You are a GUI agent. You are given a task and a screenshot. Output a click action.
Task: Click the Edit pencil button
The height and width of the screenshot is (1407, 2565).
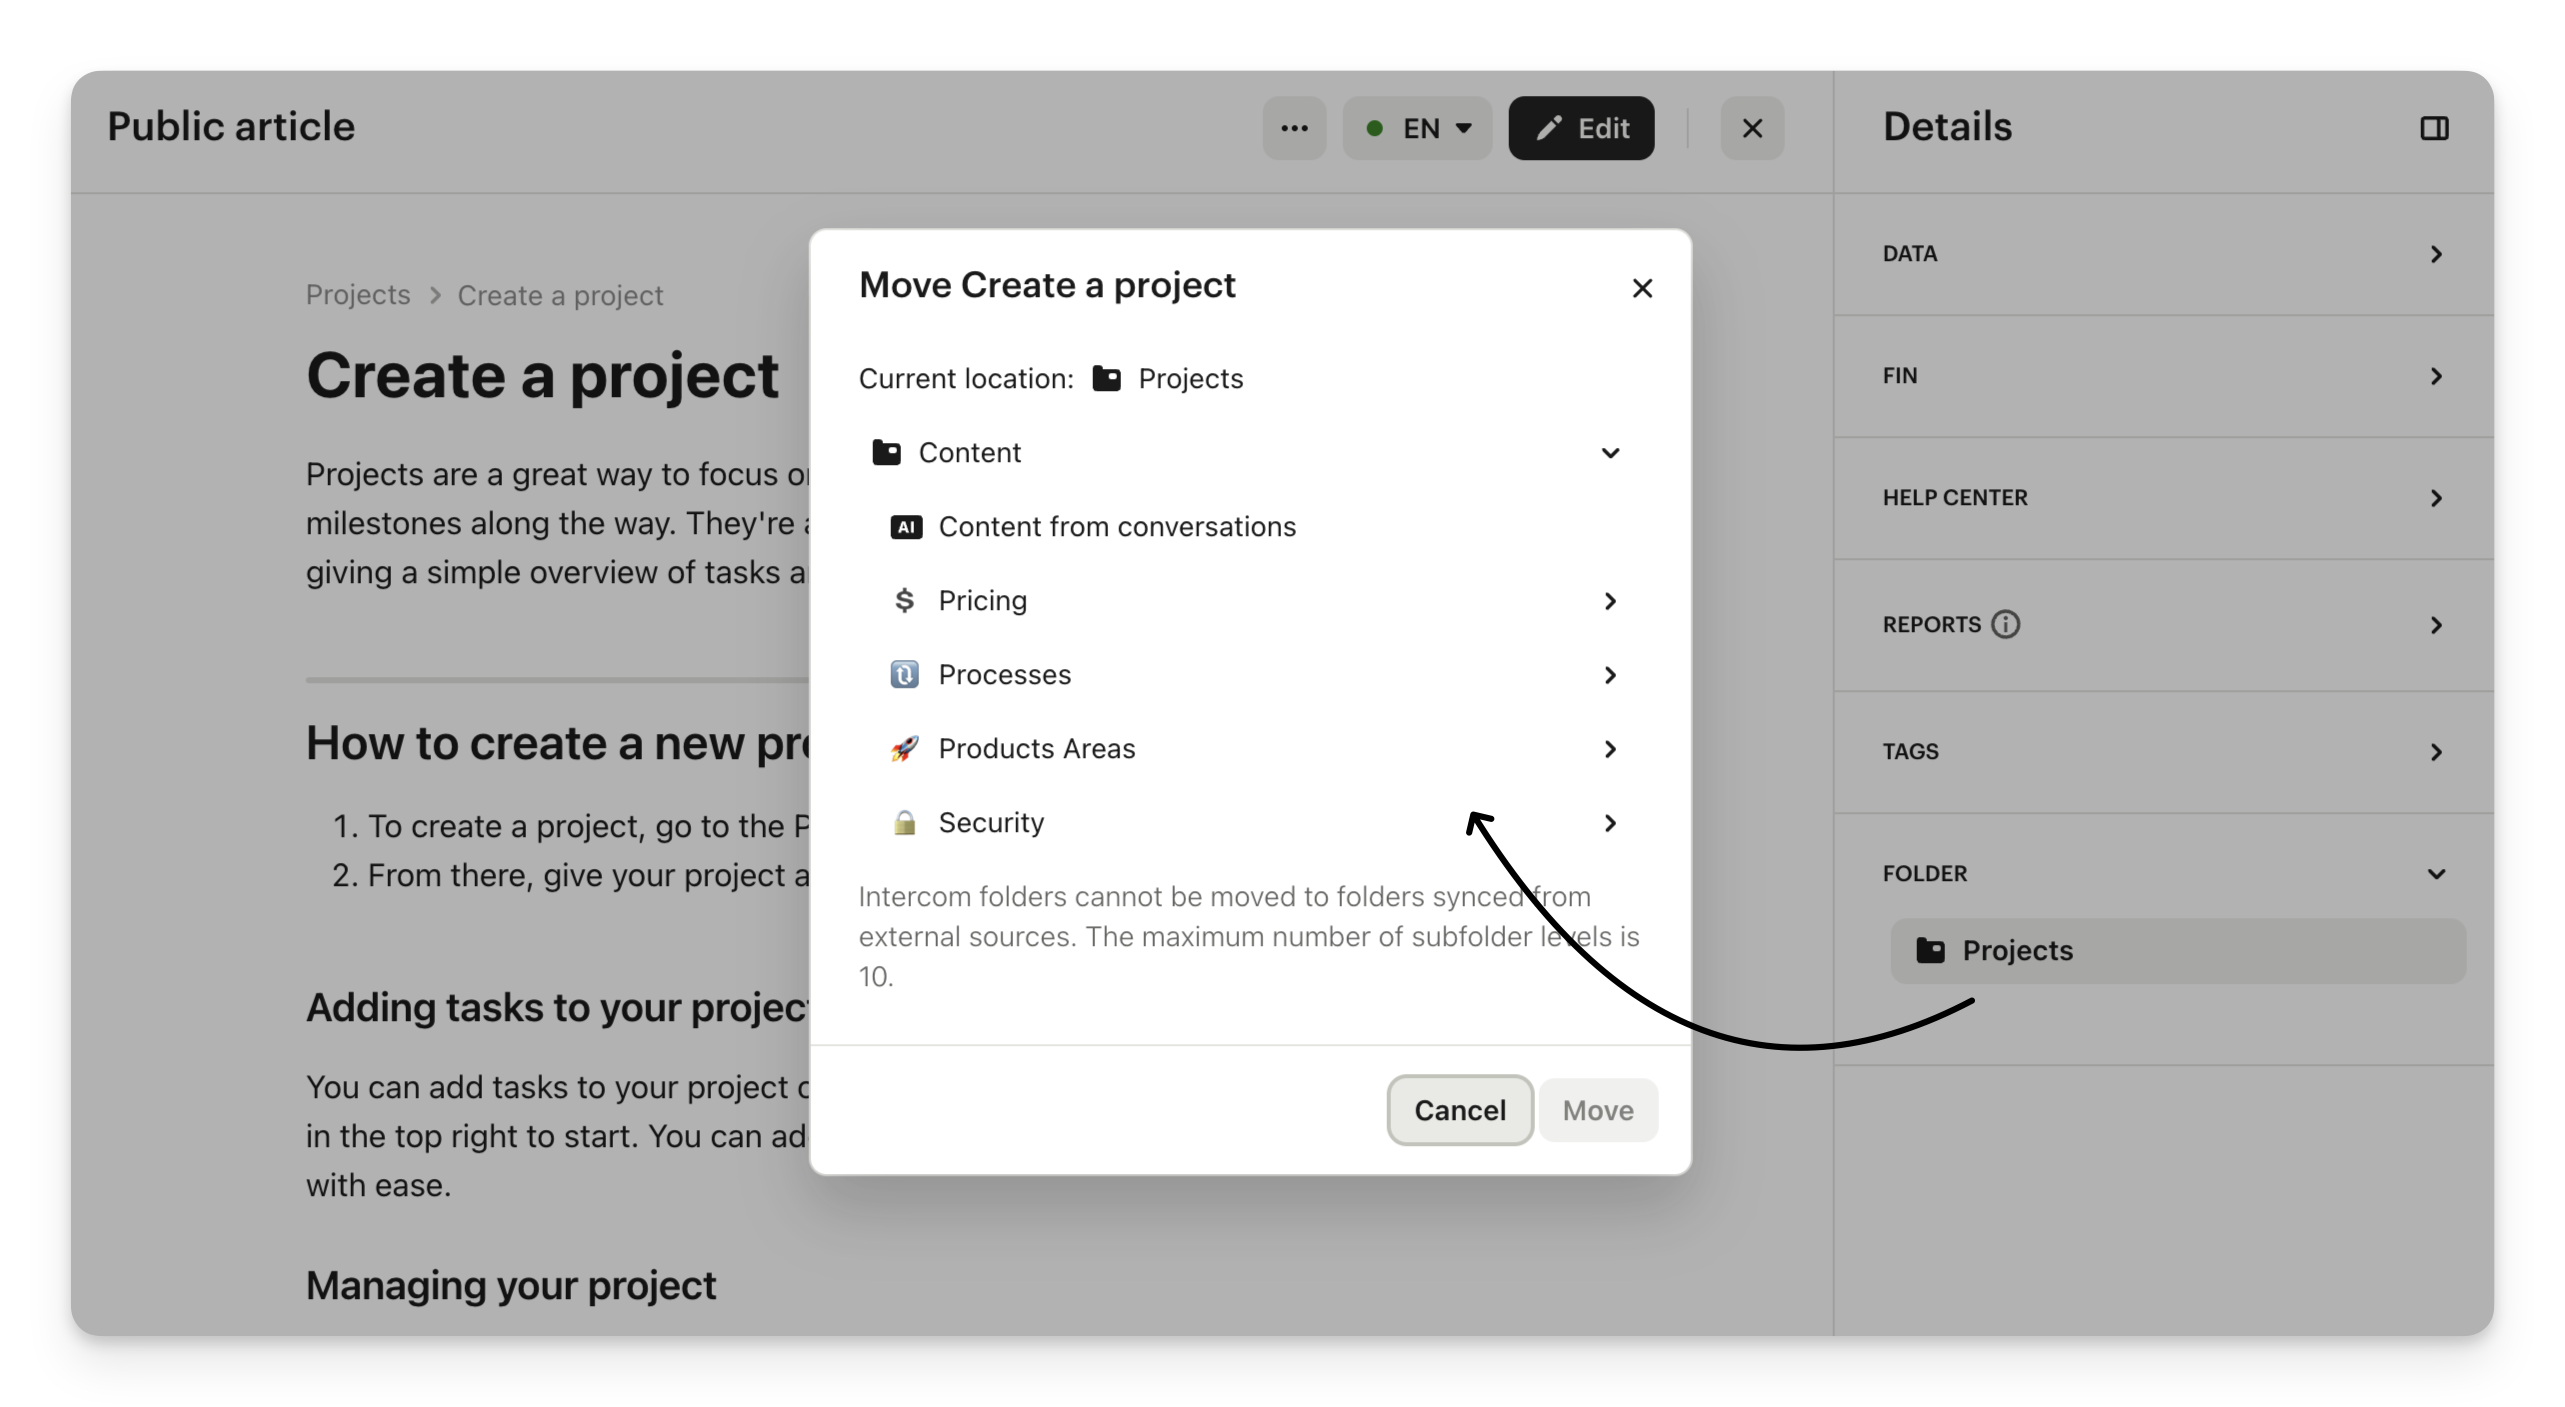tap(1581, 128)
